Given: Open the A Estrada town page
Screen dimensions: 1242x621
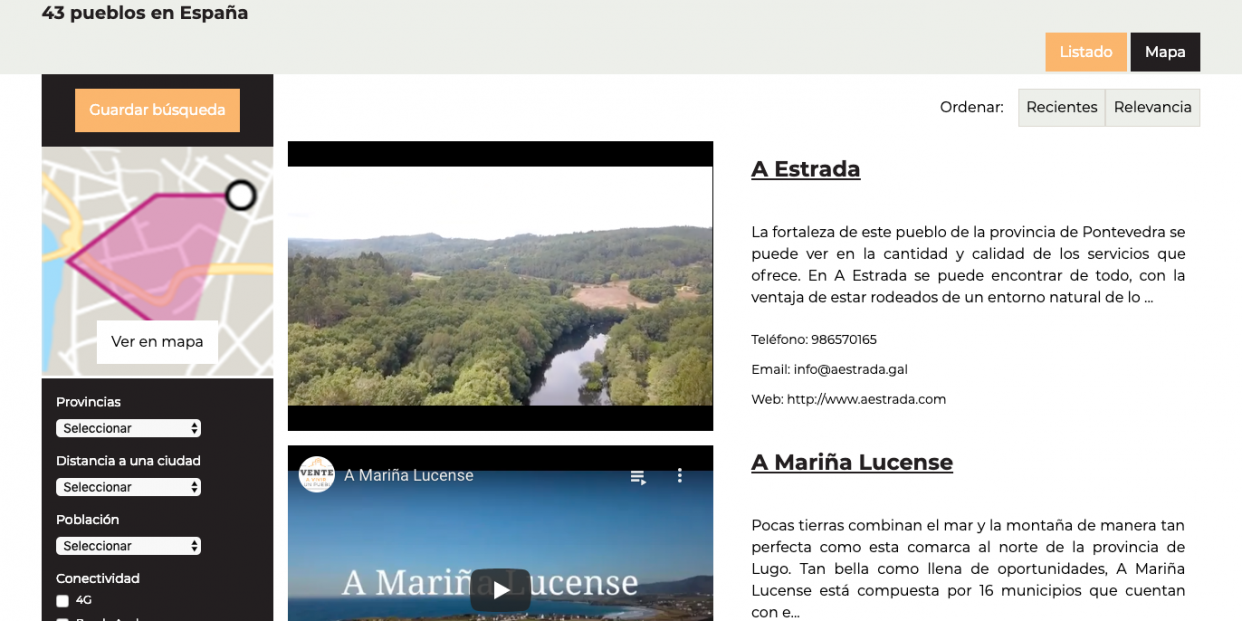Looking at the screenshot, I should (x=806, y=169).
